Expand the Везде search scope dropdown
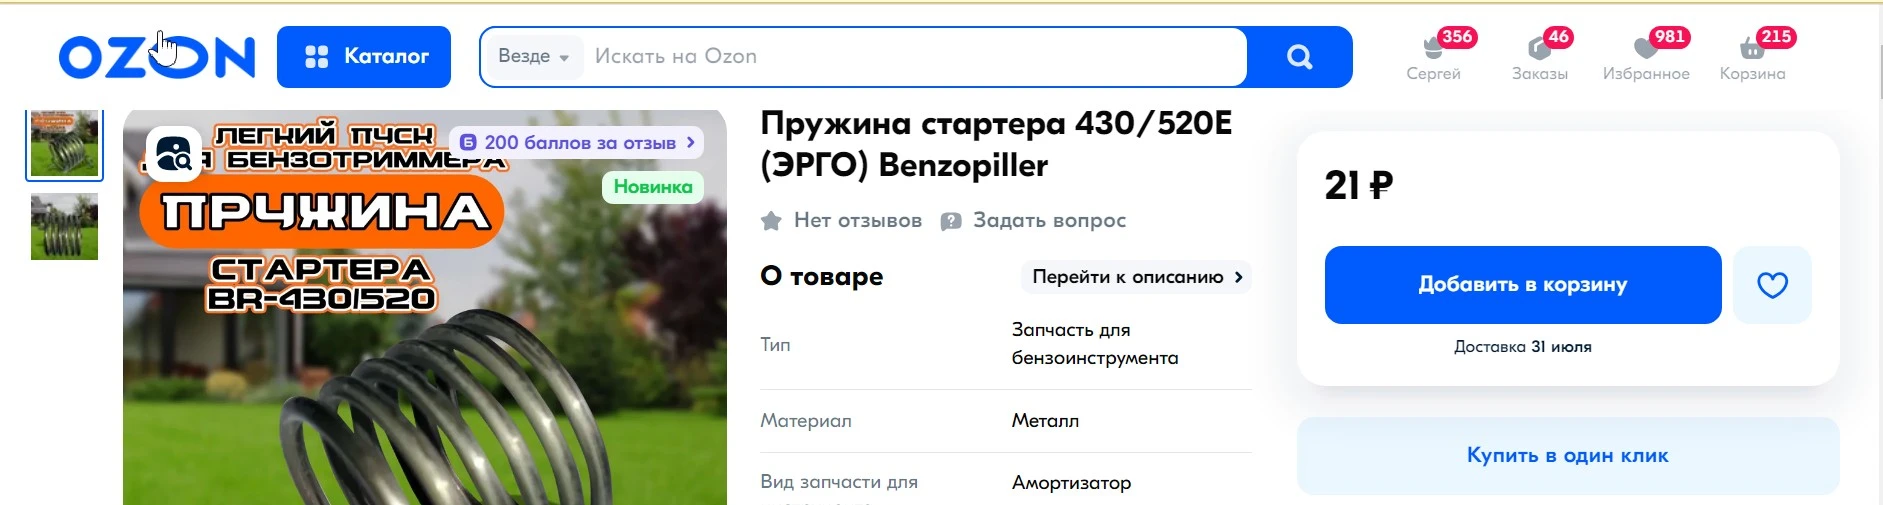 533,57
